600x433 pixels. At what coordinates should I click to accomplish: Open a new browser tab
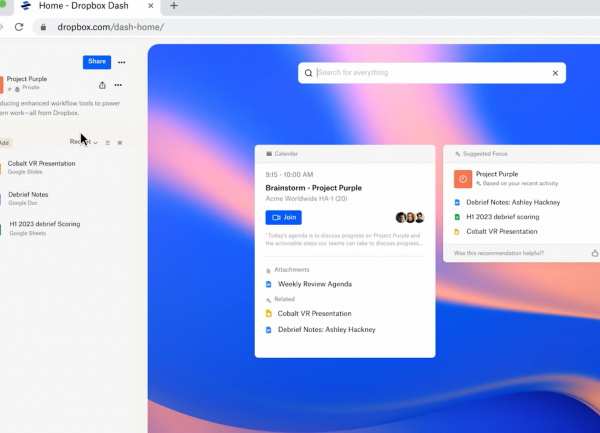174,6
